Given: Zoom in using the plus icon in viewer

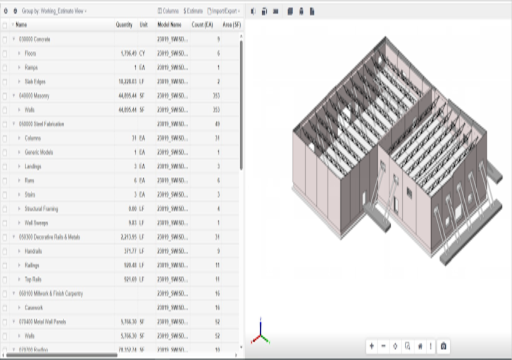Looking at the screenshot, I should 372,346.
